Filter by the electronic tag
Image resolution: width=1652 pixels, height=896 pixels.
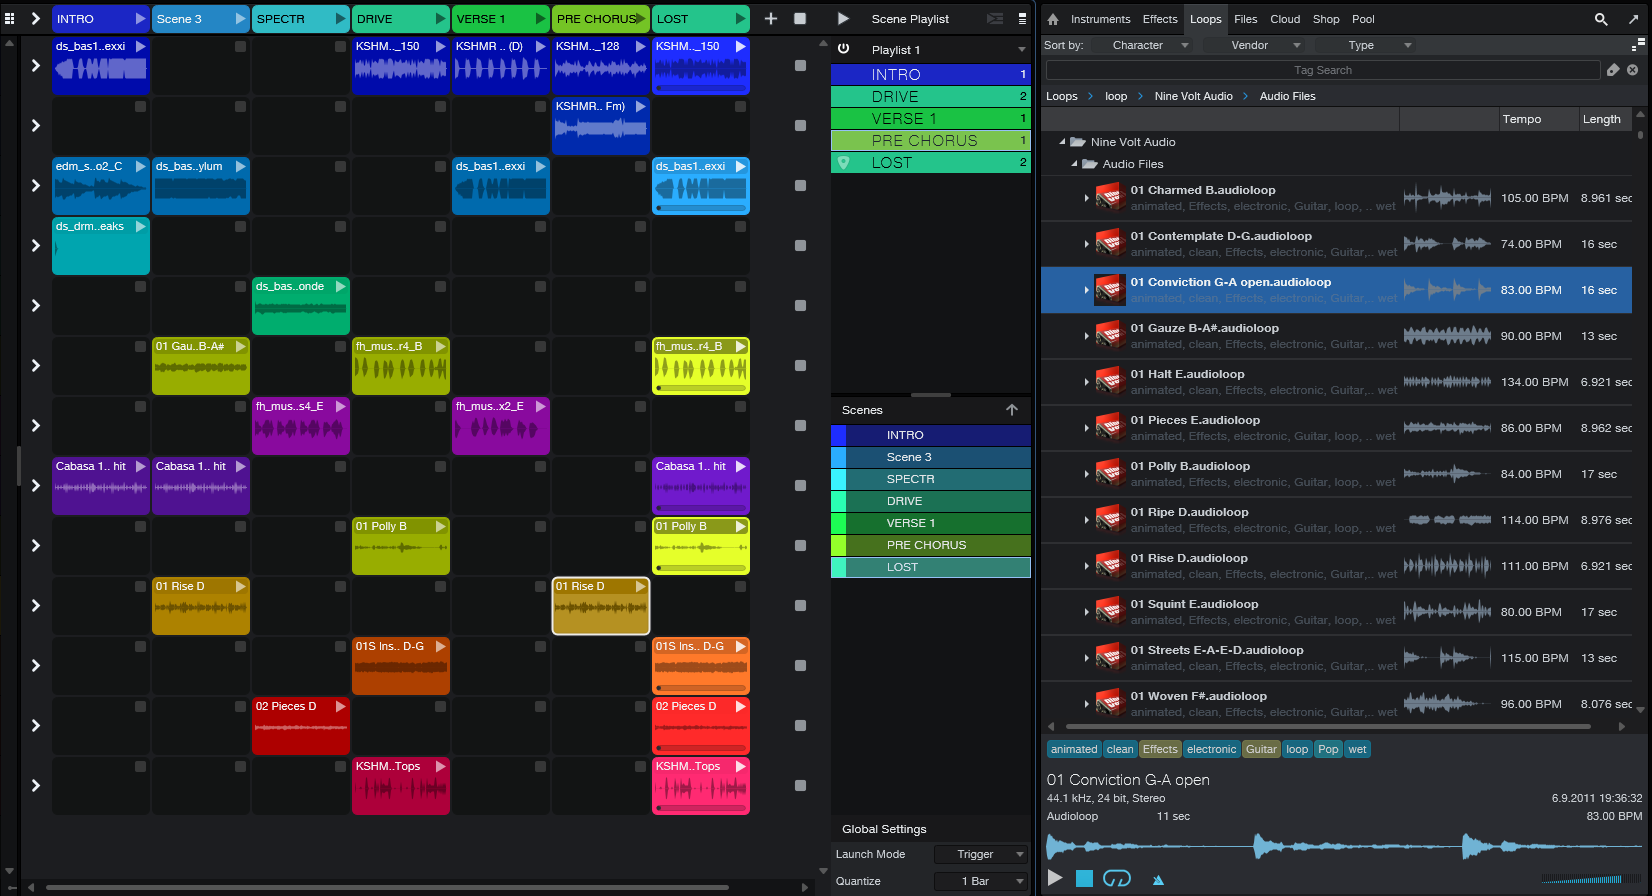[x=1212, y=749]
